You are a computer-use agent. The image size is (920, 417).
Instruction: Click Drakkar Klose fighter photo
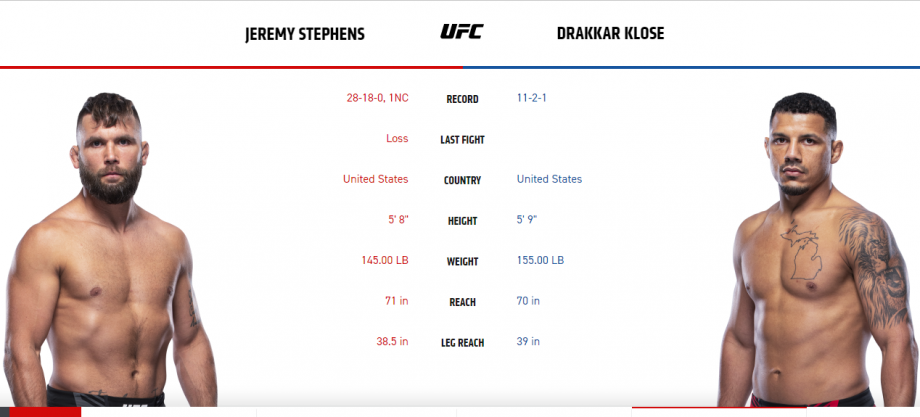pos(817,250)
